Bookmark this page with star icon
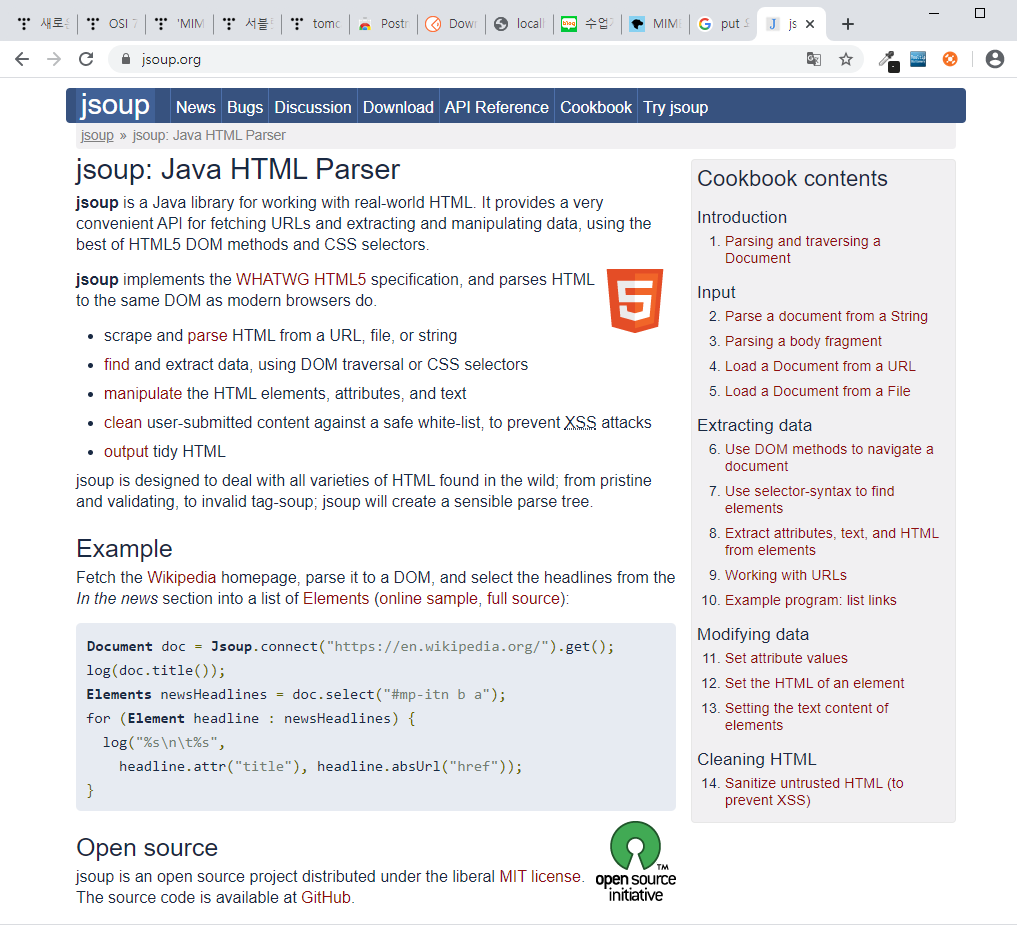1017x925 pixels. pyautogui.click(x=846, y=59)
